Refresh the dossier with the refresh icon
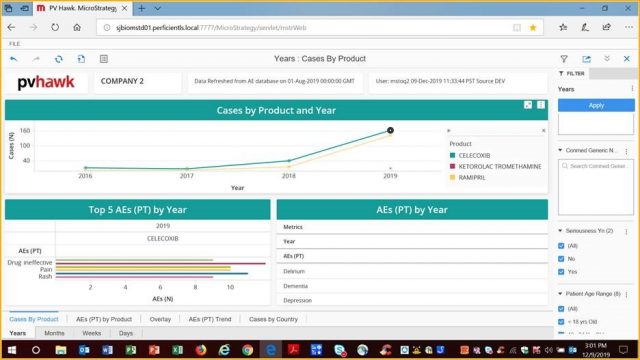Screen dimensions: 640x360 tap(59, 59)
